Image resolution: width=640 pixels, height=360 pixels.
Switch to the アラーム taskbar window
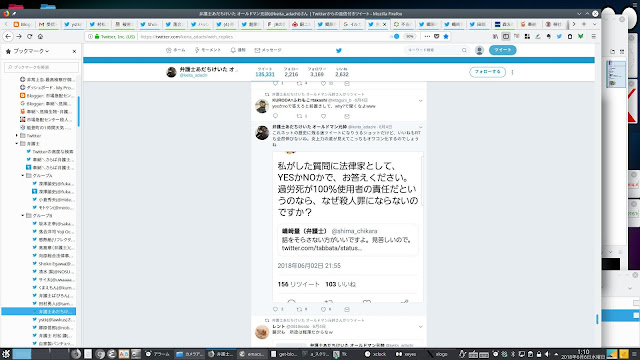pyautogui.click(x=158, y=354)
